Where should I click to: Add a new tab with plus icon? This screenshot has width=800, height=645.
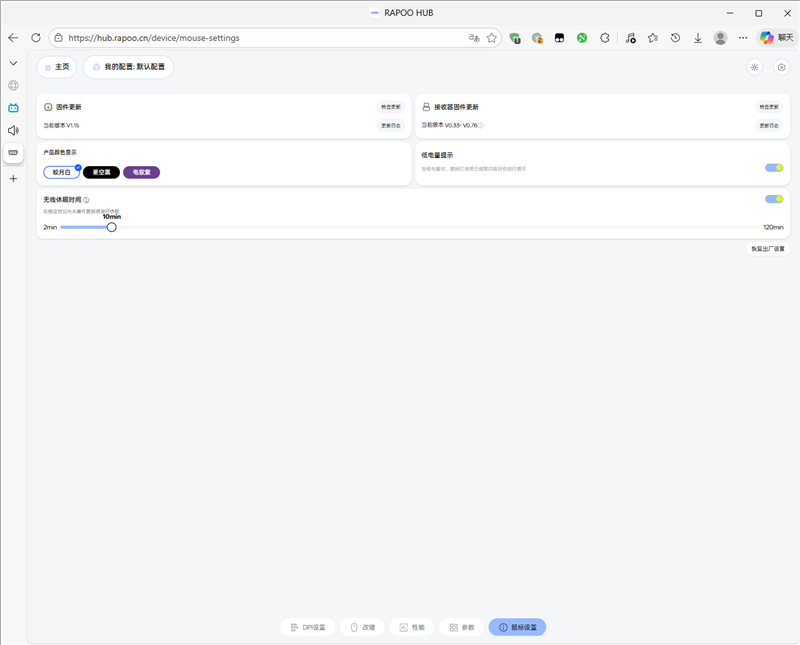point(13,179)
